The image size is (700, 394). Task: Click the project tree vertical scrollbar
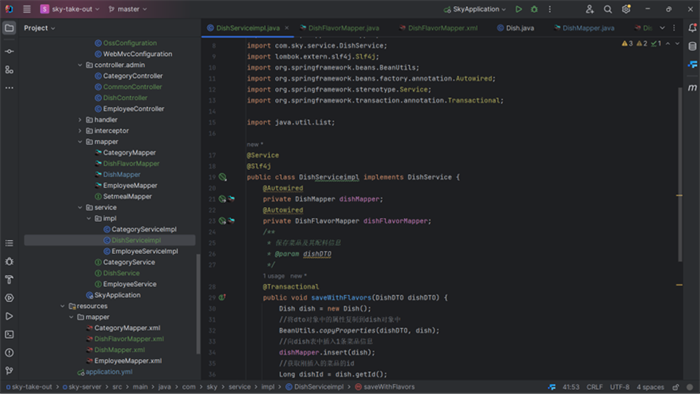198,303
